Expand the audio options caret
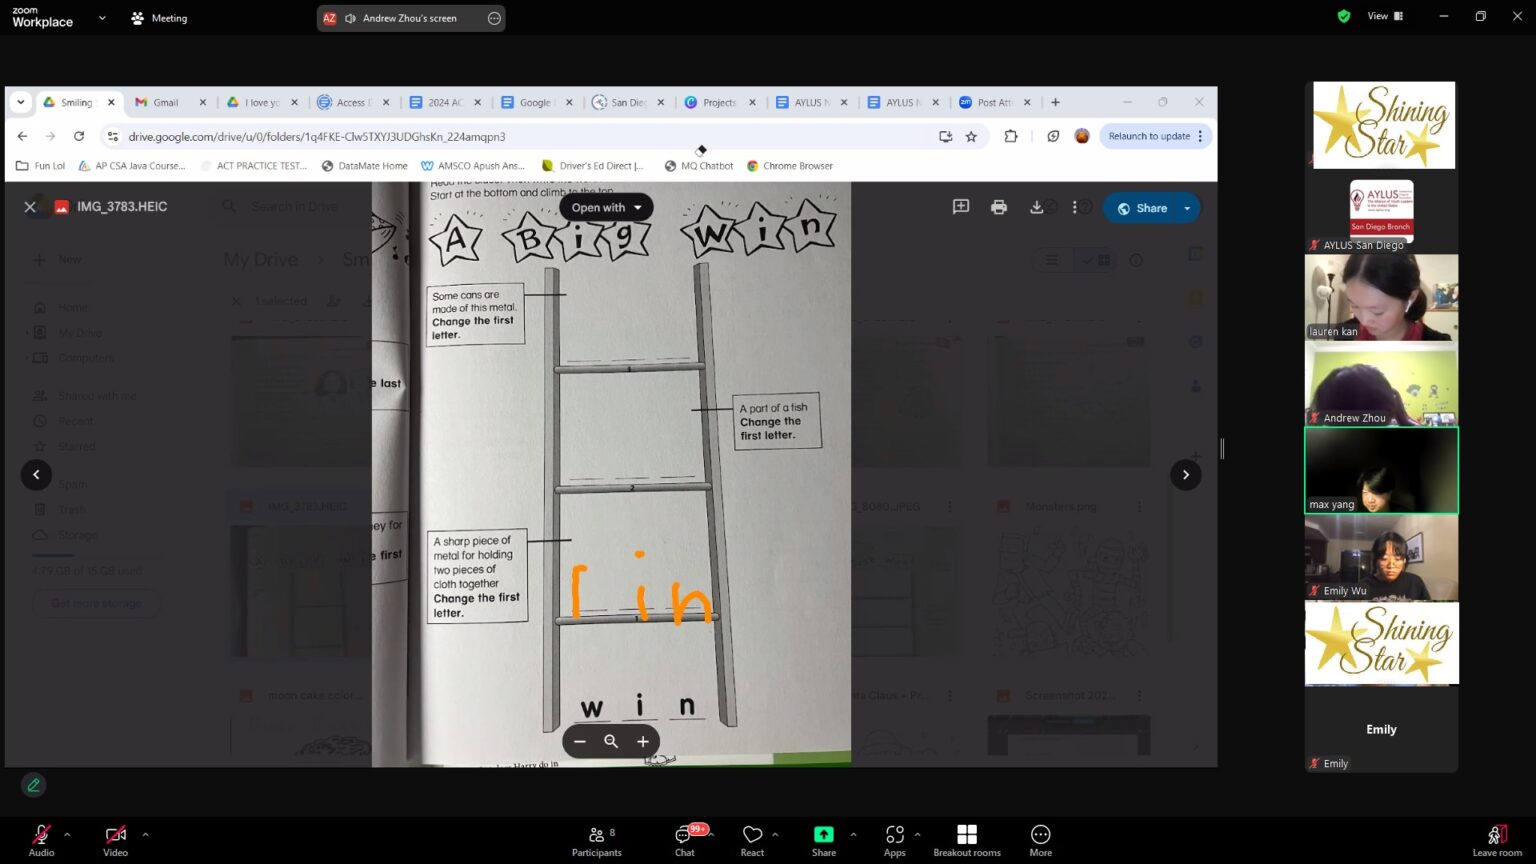 pyautogui.click(x=67, y=834)
